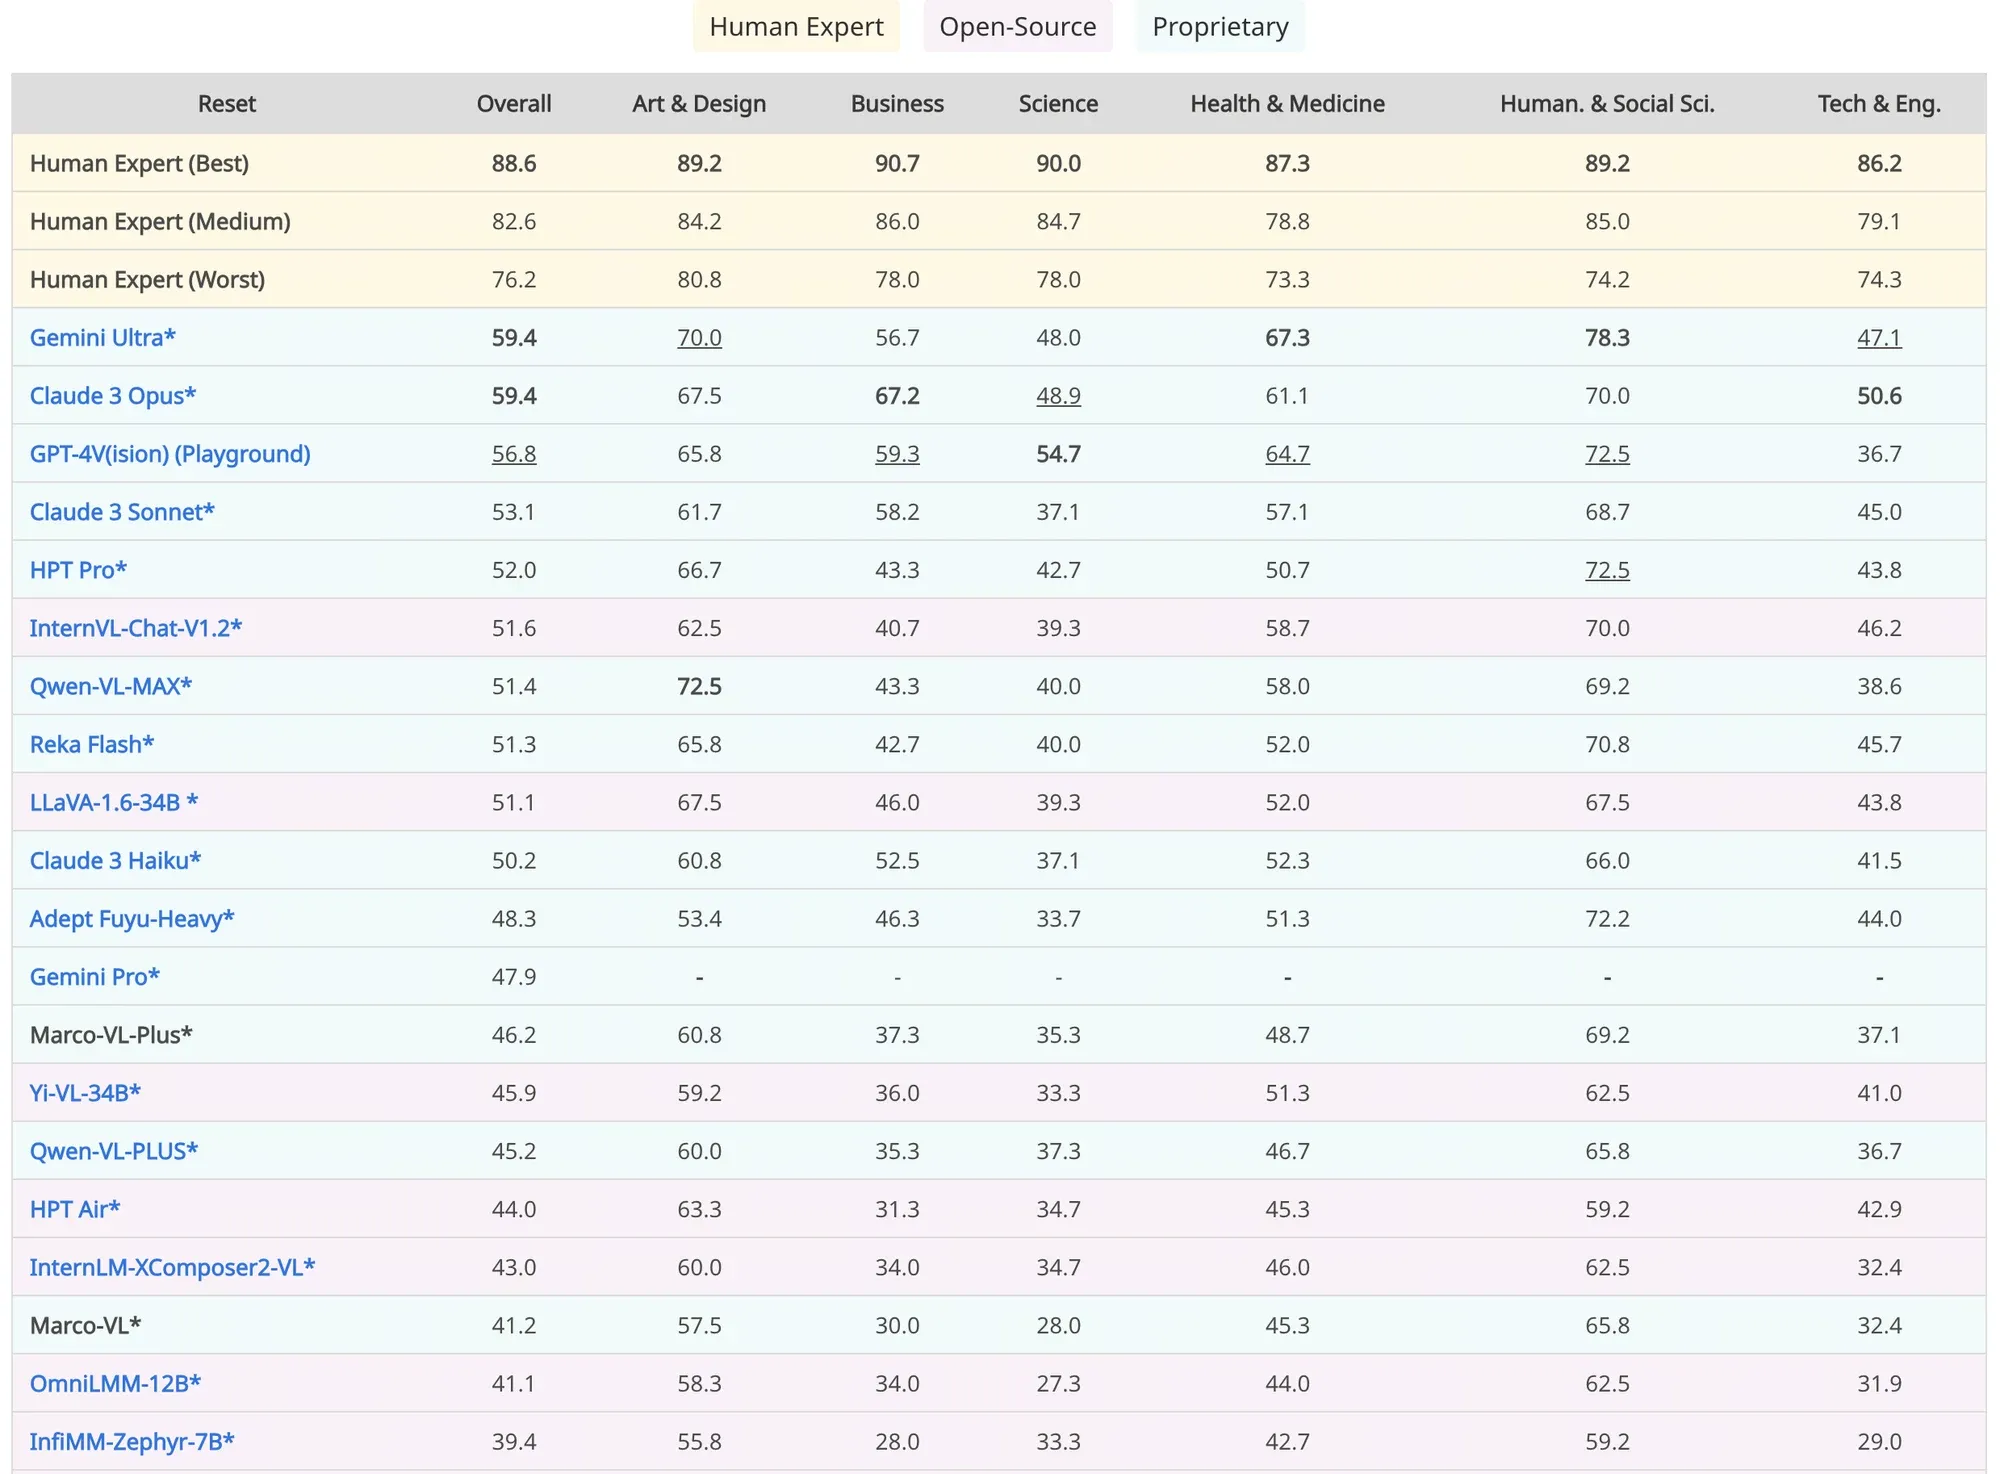Open the InternLM-XComposer2-VL link

(172, 1268)
